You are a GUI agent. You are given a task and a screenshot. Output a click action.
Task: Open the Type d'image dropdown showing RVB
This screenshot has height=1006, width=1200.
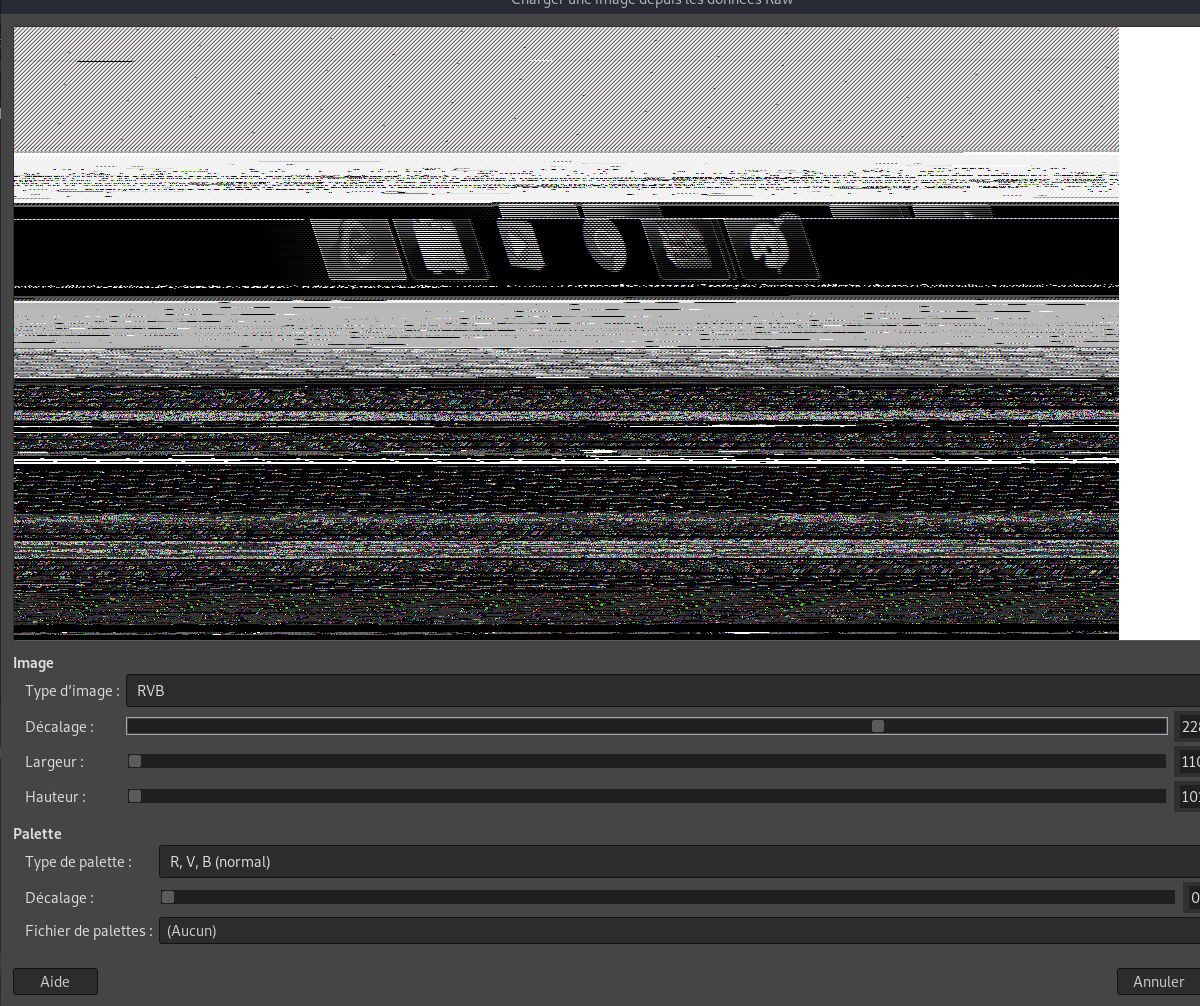pyautogui.click(x=660, y=690)
